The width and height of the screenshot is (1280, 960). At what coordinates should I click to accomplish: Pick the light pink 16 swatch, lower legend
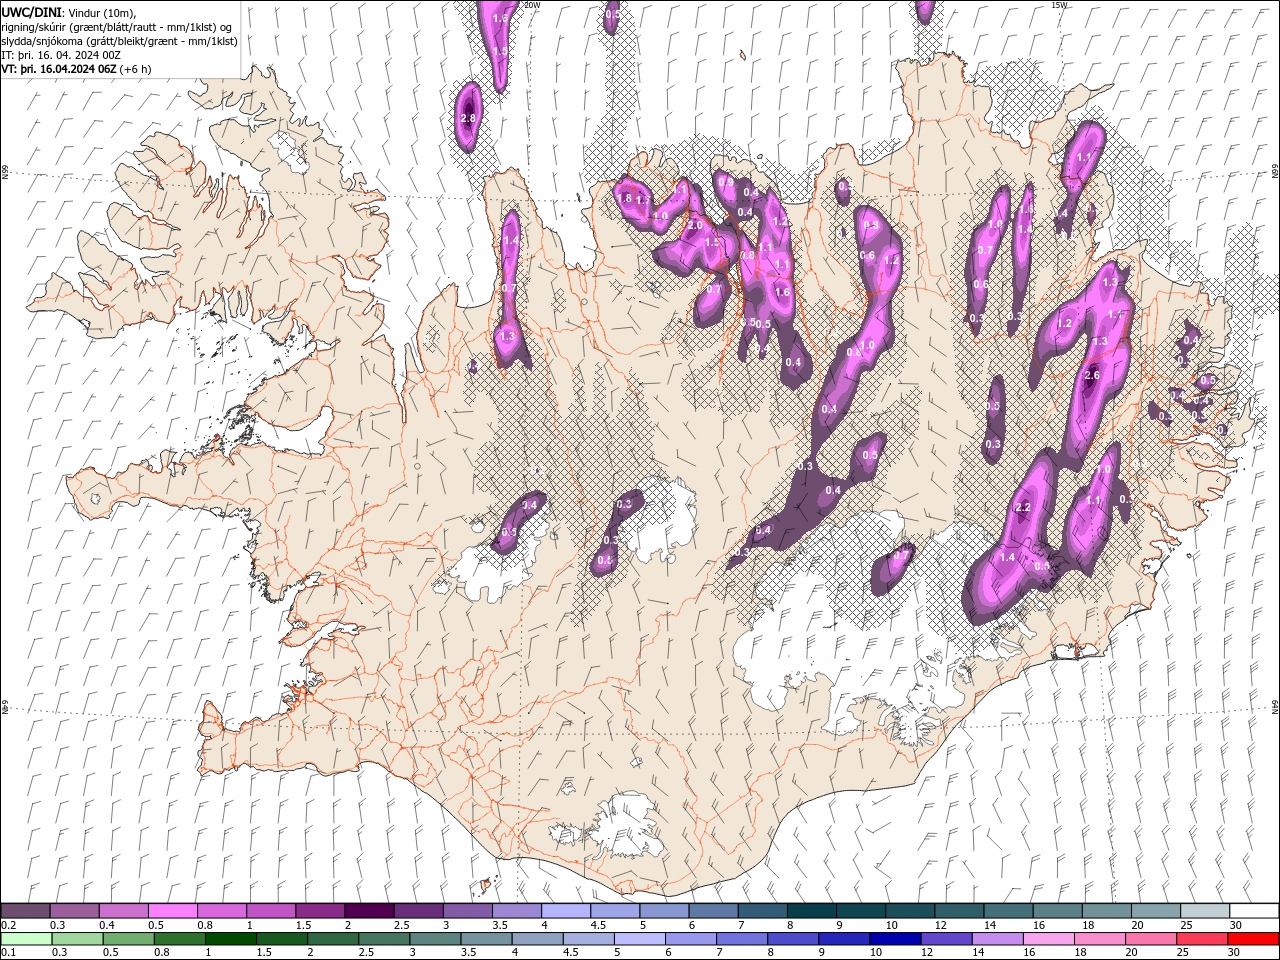tap(1048, 939)
